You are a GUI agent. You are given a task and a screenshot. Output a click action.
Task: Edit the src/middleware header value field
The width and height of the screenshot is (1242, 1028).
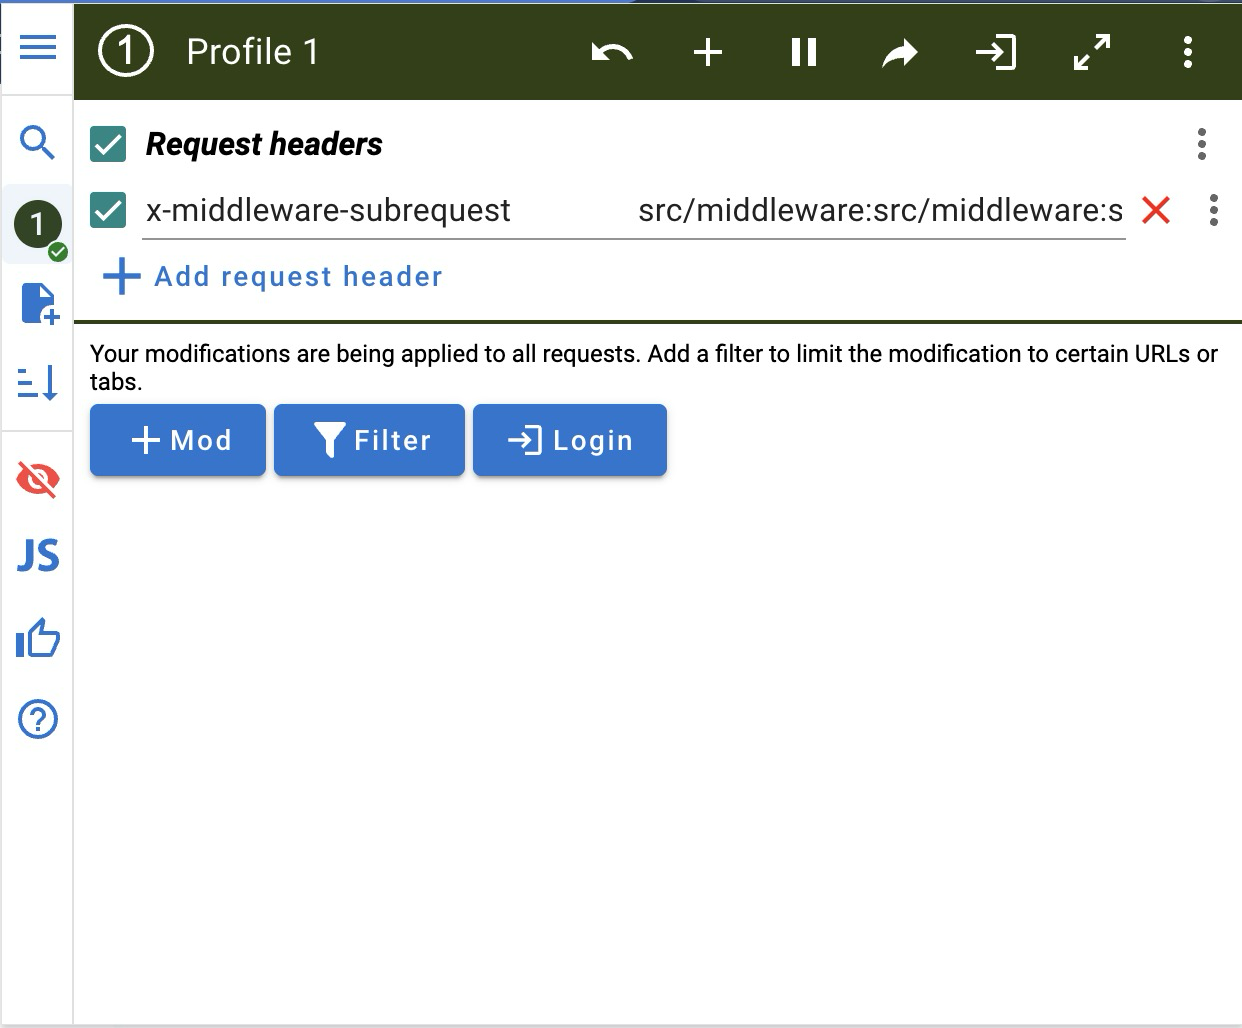[880, 210]
